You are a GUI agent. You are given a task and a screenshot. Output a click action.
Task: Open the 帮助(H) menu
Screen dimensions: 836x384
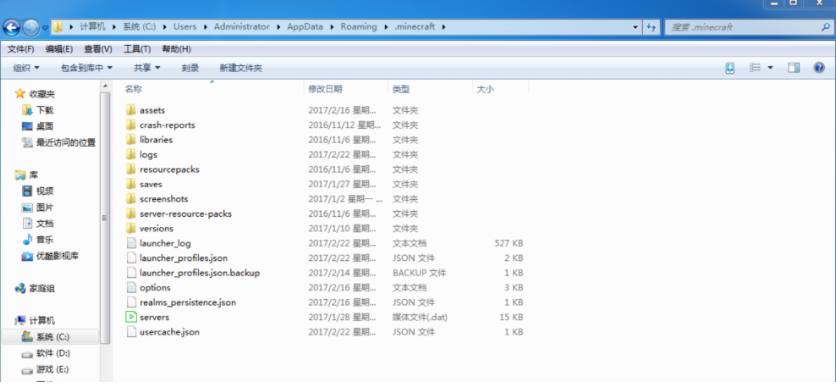click(176, 49)
